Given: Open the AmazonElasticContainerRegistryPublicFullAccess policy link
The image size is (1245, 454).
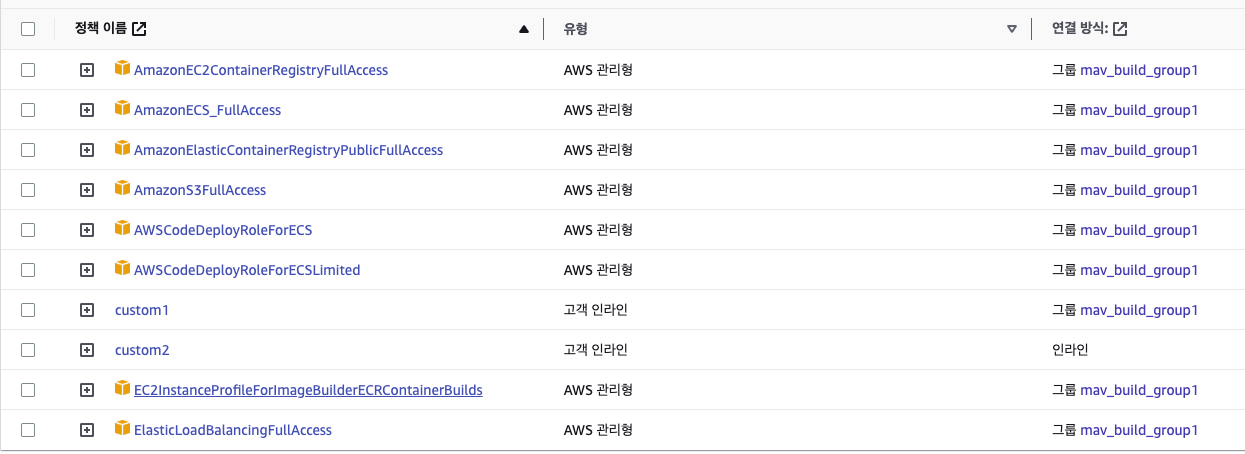Looking at the screenshot, I should 288,150.
